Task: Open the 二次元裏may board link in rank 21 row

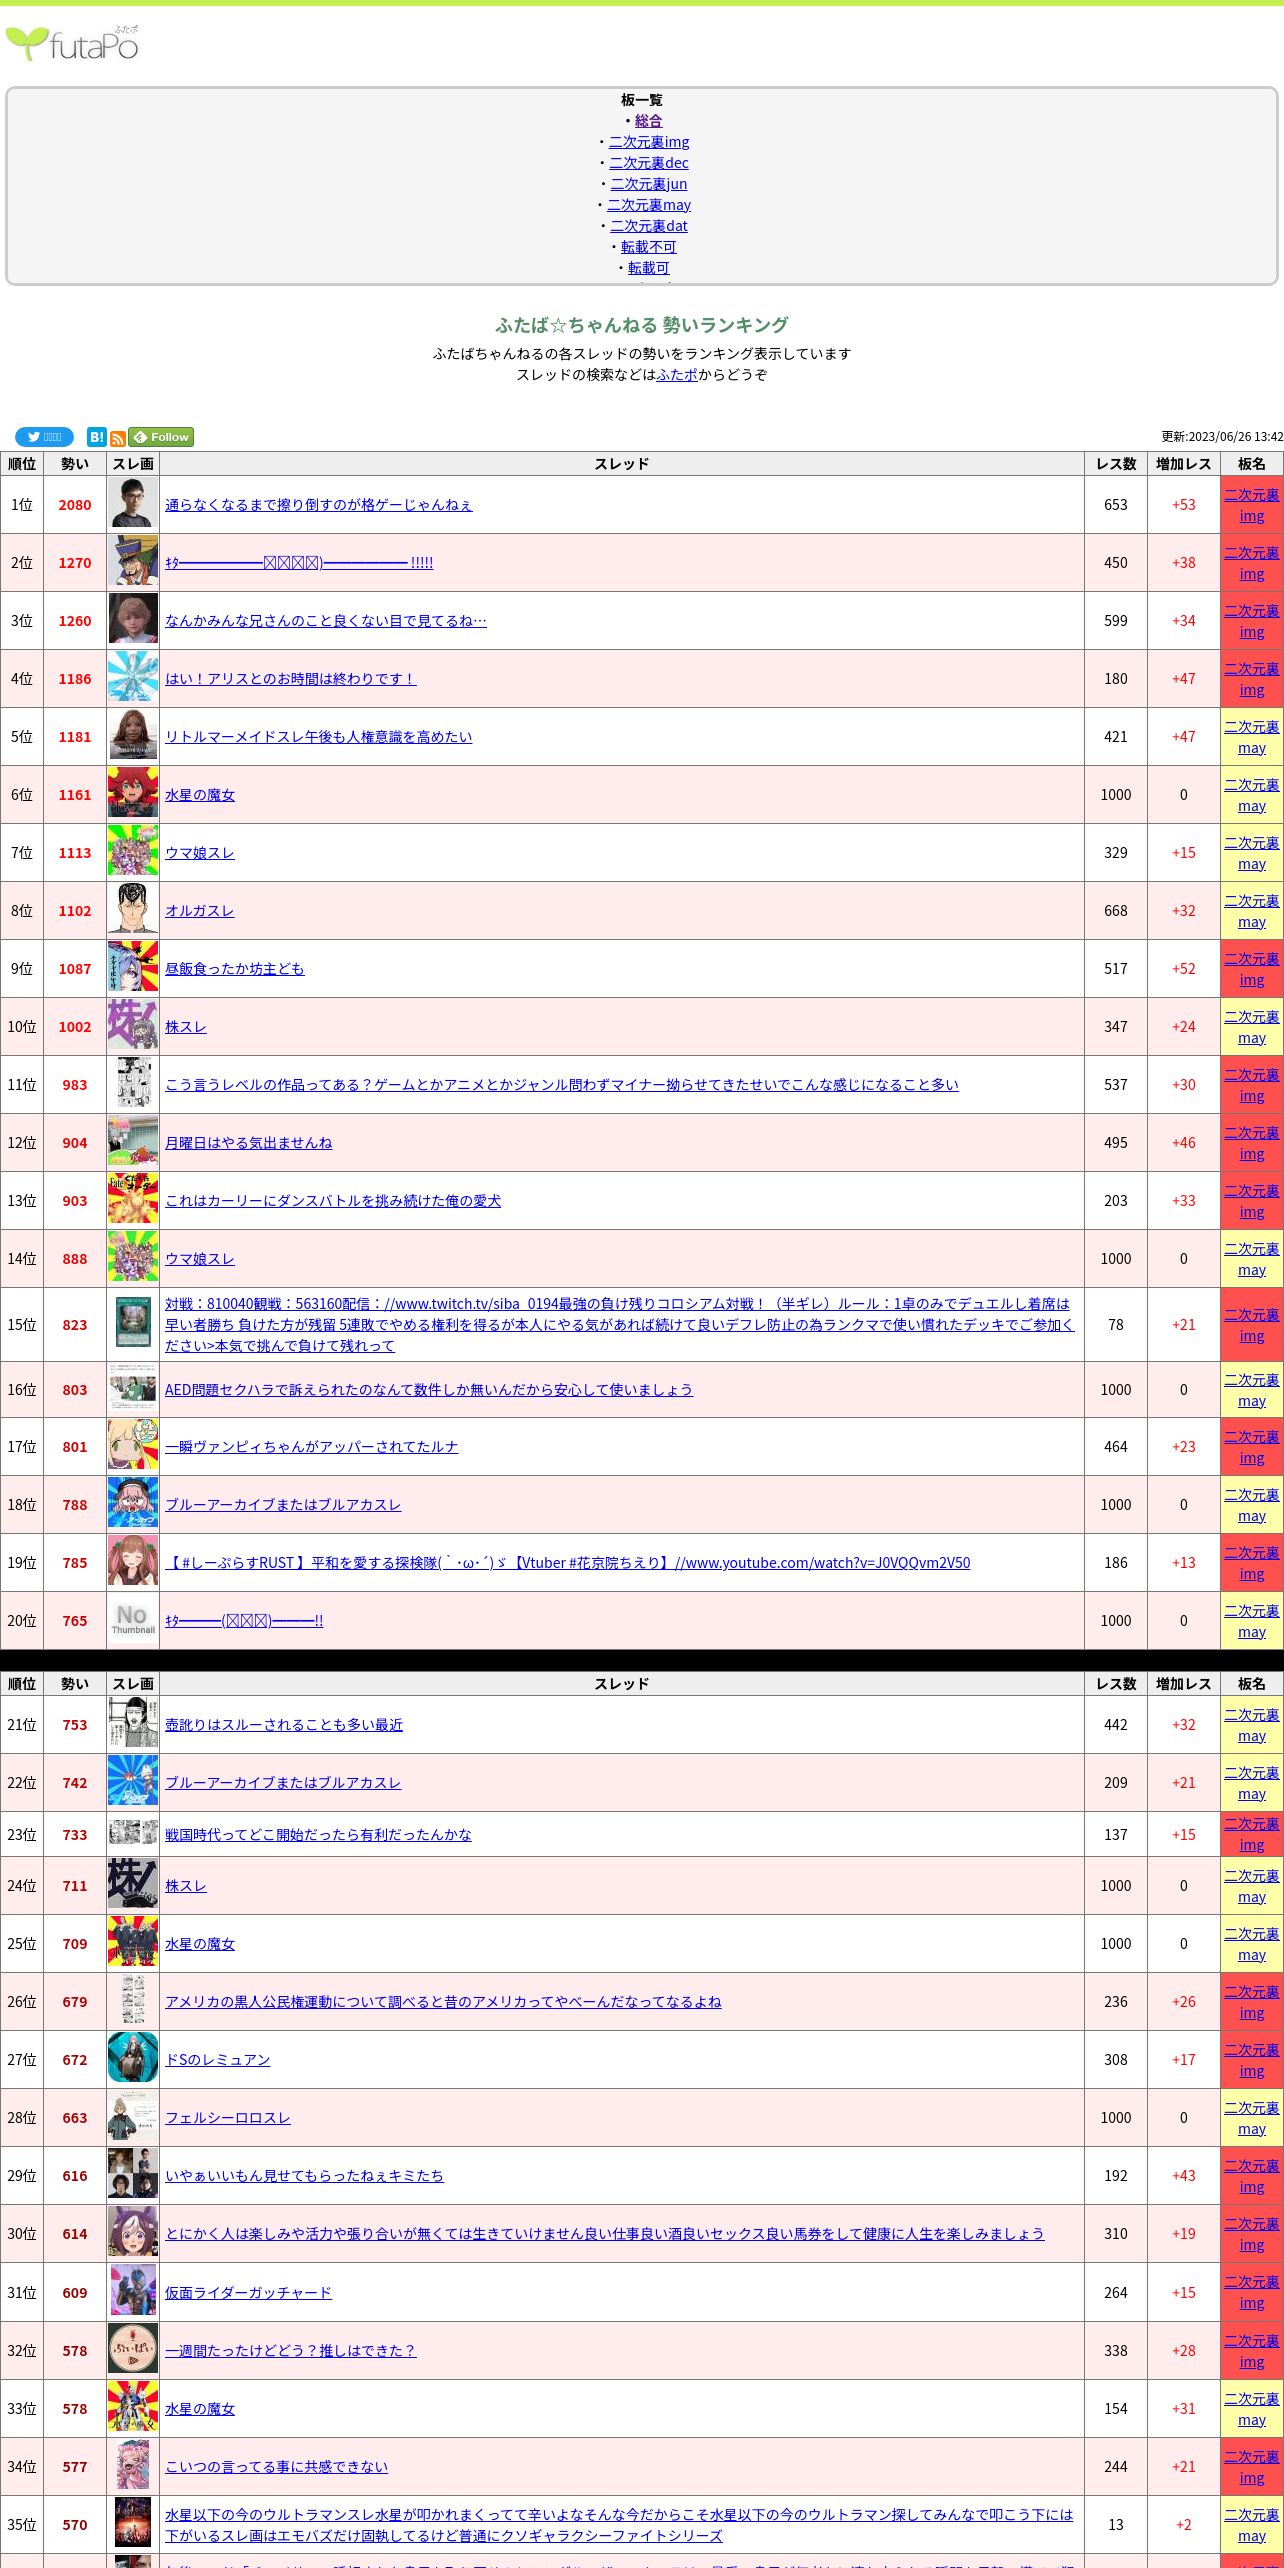Action: click(x=1252, y=1725)
